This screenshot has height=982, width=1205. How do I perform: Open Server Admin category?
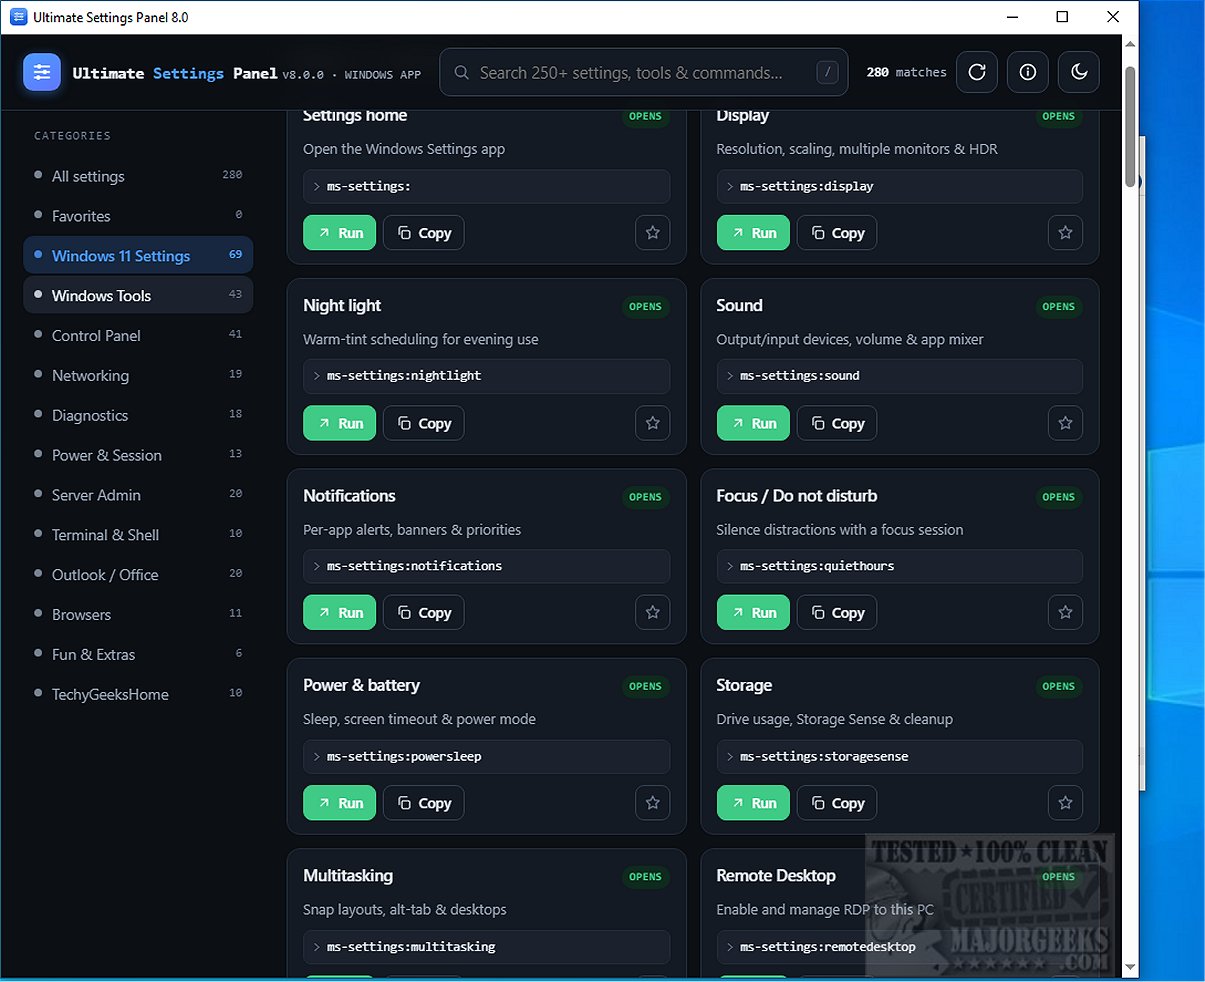[x=138, y=495]
